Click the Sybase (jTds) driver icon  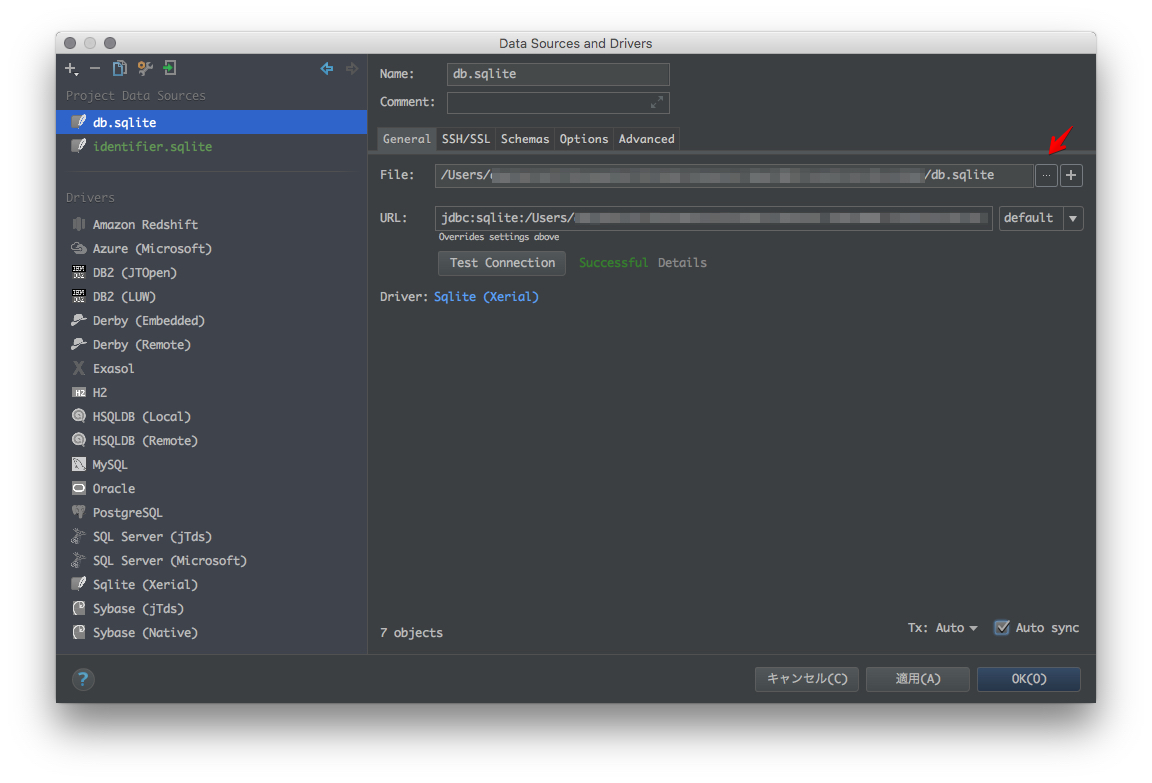[79, 608]
